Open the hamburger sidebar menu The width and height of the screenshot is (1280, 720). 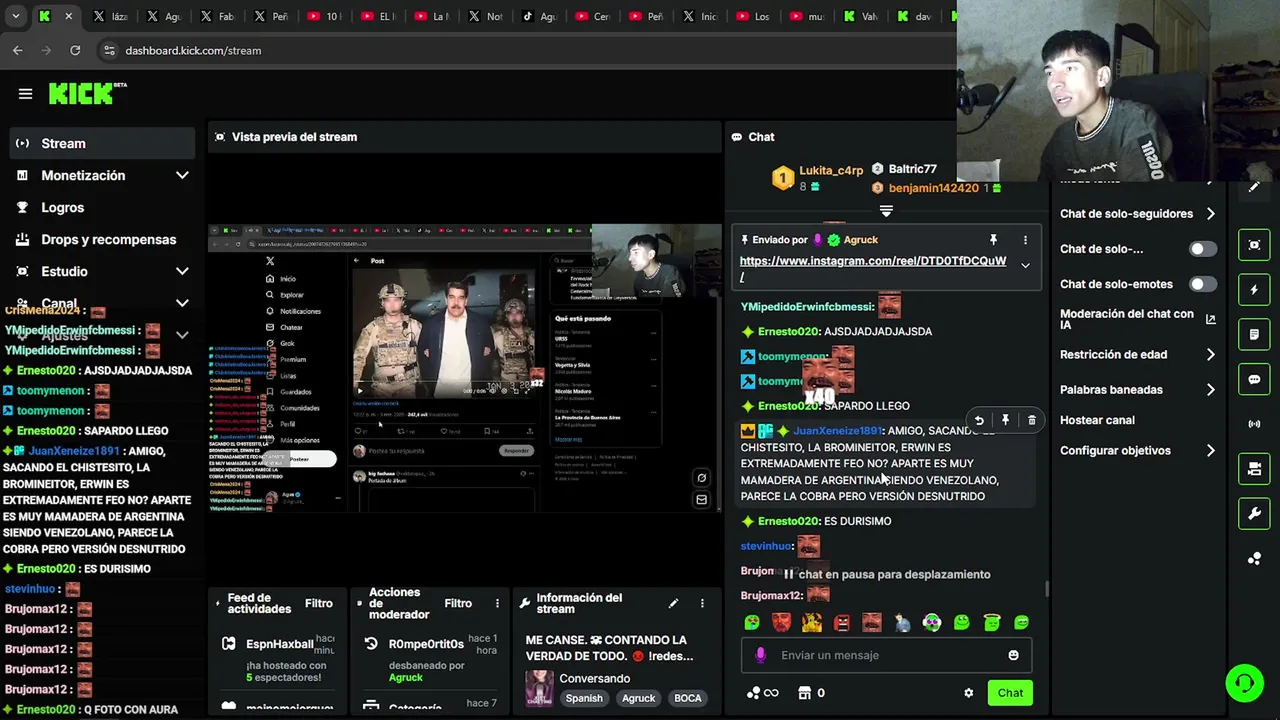(25, 94)
